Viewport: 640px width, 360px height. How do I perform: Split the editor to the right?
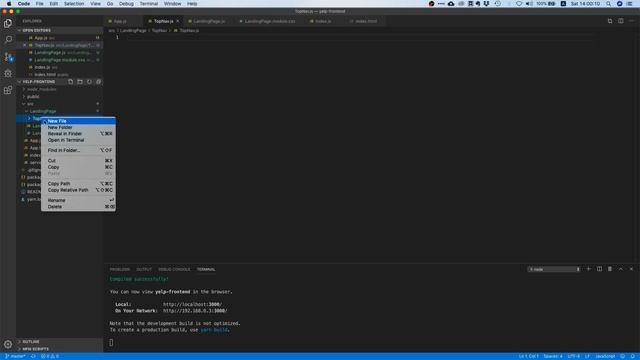pos(620,21)
